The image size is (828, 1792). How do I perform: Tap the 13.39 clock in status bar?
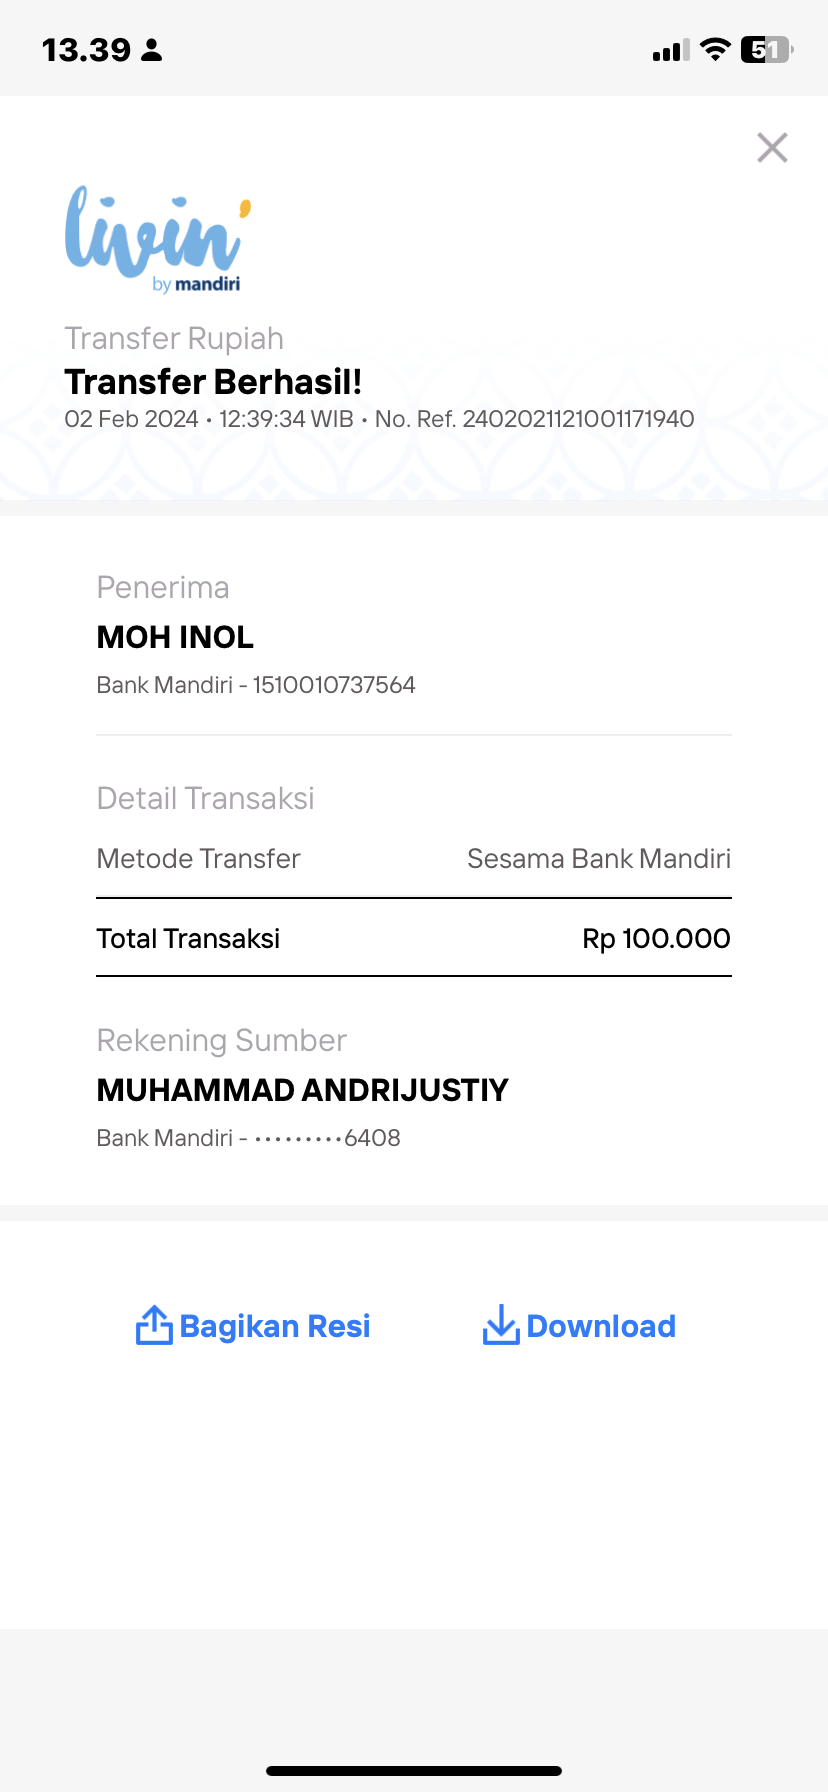86,50
